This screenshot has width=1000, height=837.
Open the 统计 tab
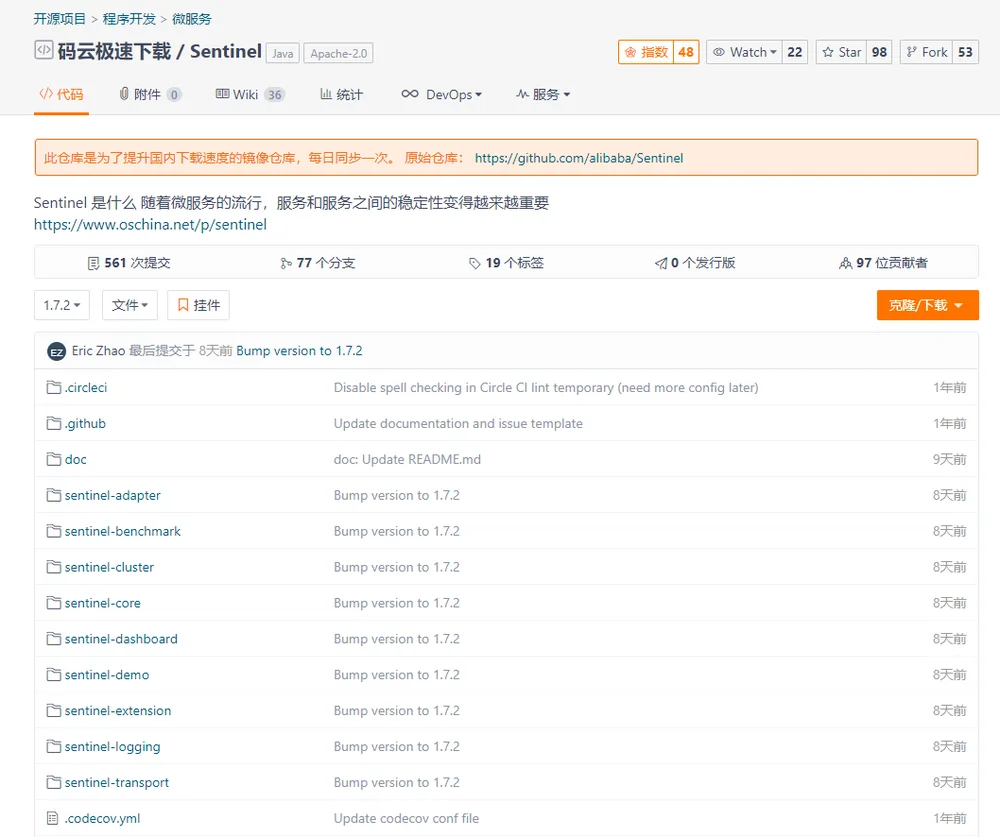[x=342, y=94]
